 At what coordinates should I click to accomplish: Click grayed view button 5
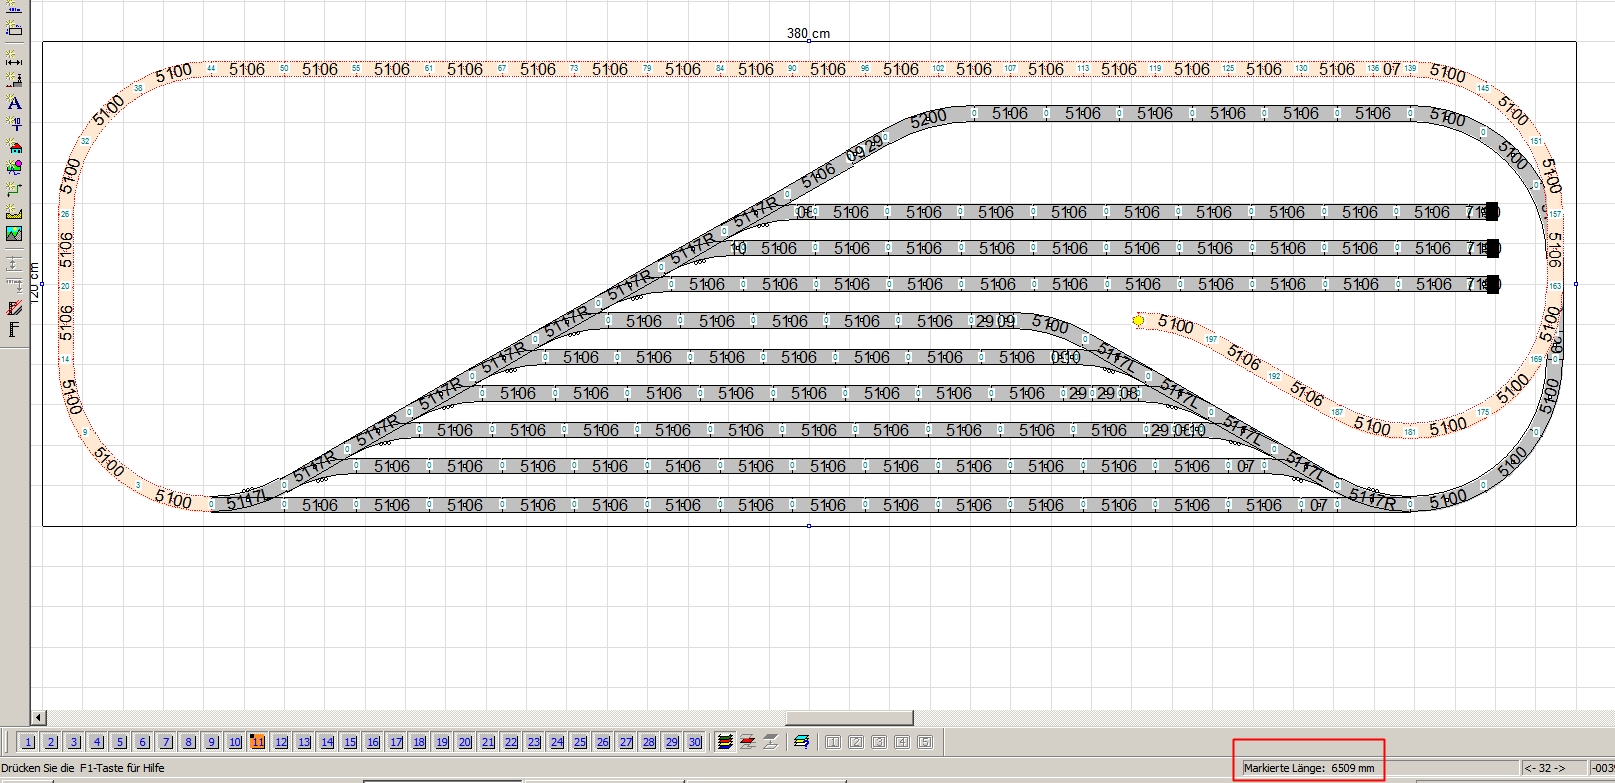click(x=925, y=742)
